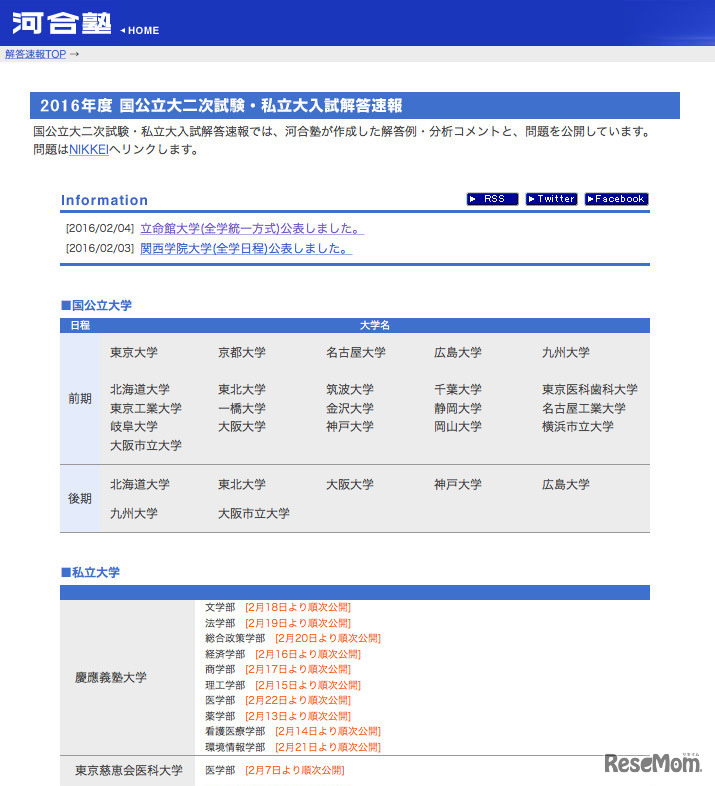Select 静岡大学

(x=458, y=408)
